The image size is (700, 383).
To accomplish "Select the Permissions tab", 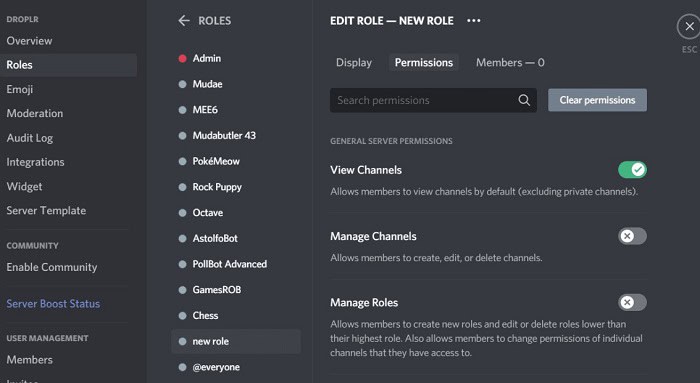I will pyautogui.click(x=424, y=62).
